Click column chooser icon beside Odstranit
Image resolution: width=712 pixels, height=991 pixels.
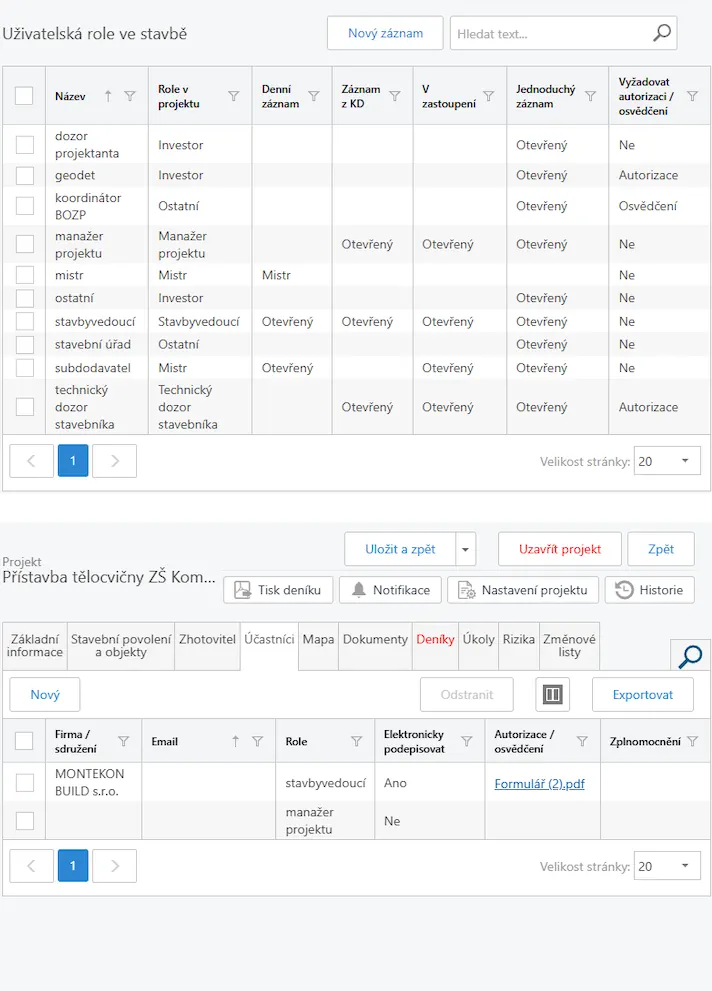[x=552, y=694]
